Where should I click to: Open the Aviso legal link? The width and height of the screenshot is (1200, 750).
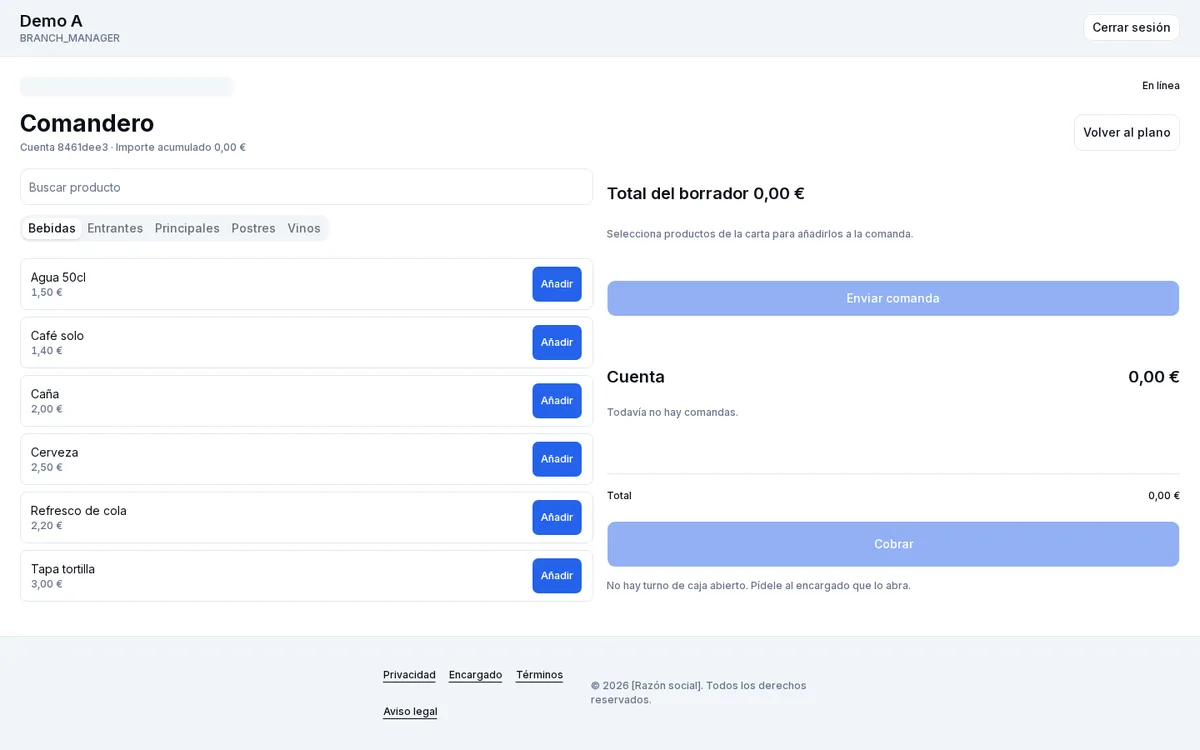pos(410,712)
